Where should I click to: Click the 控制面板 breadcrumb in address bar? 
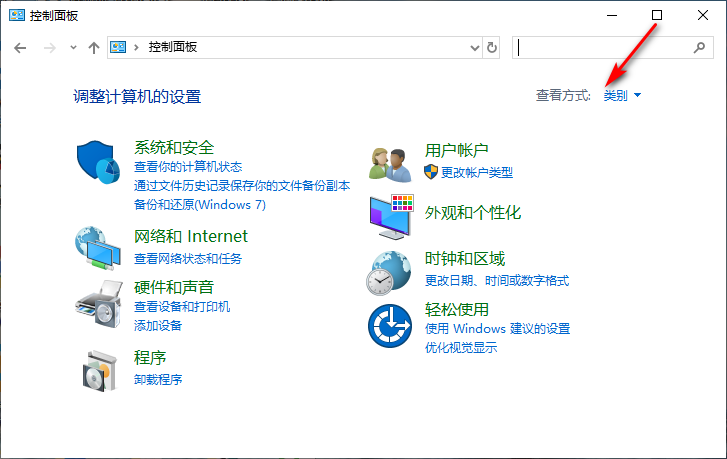(172, 47)
